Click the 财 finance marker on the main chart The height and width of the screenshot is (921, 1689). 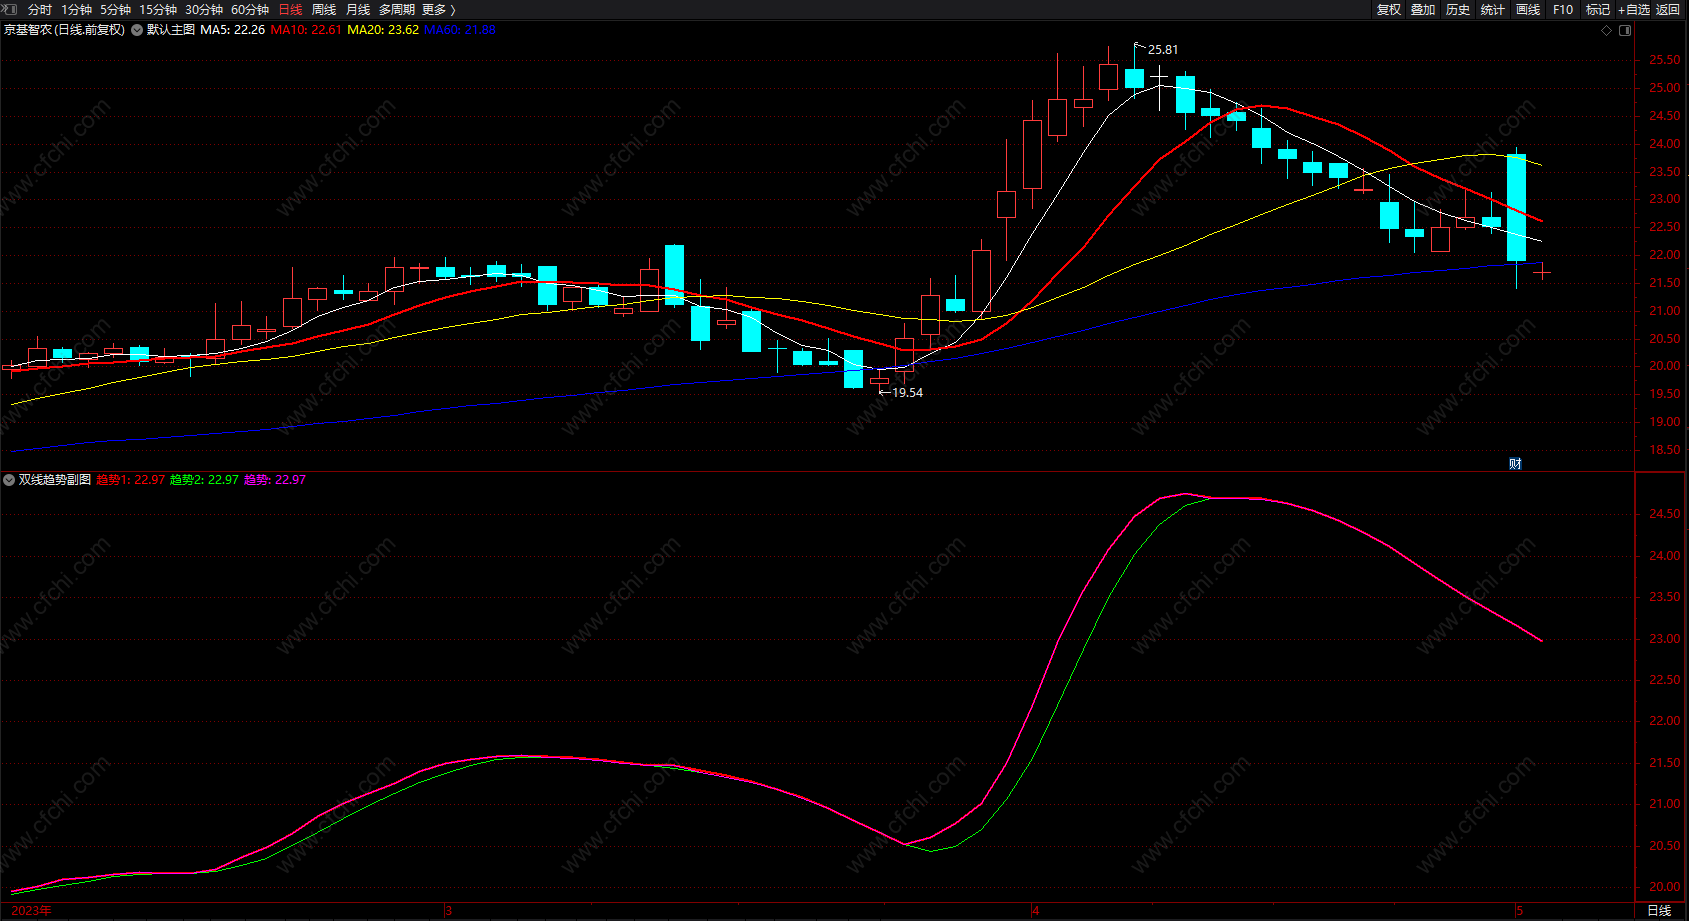(1515, 463)
